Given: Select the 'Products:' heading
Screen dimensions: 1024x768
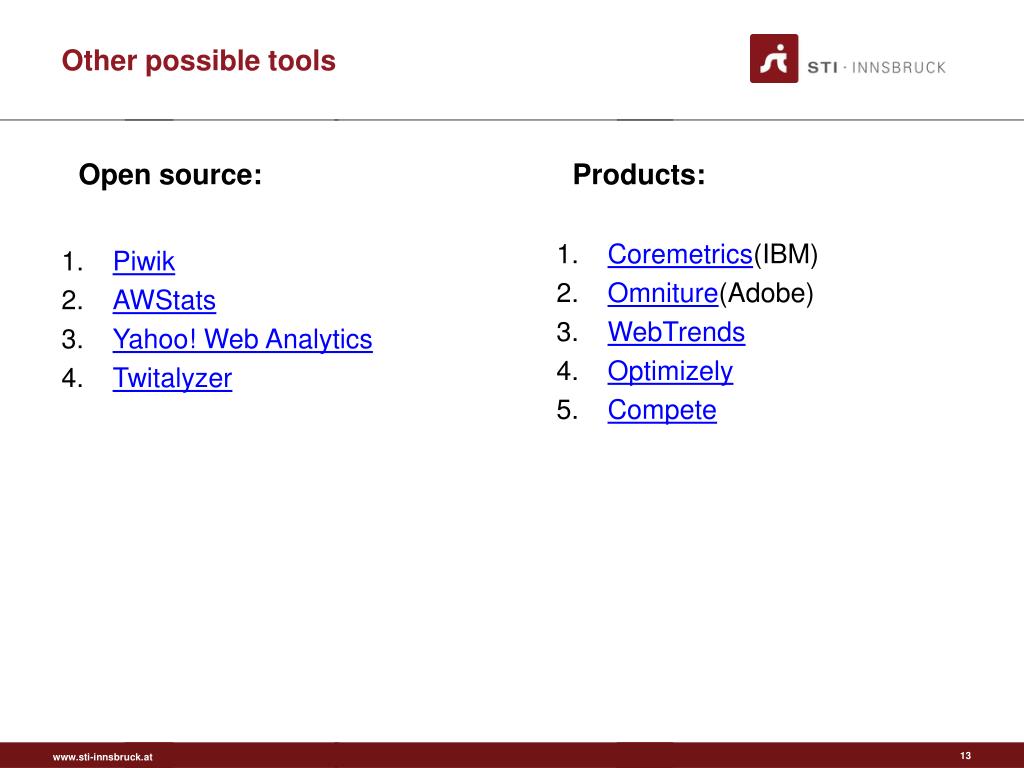Looking at the screenshot, I should 639,175.
